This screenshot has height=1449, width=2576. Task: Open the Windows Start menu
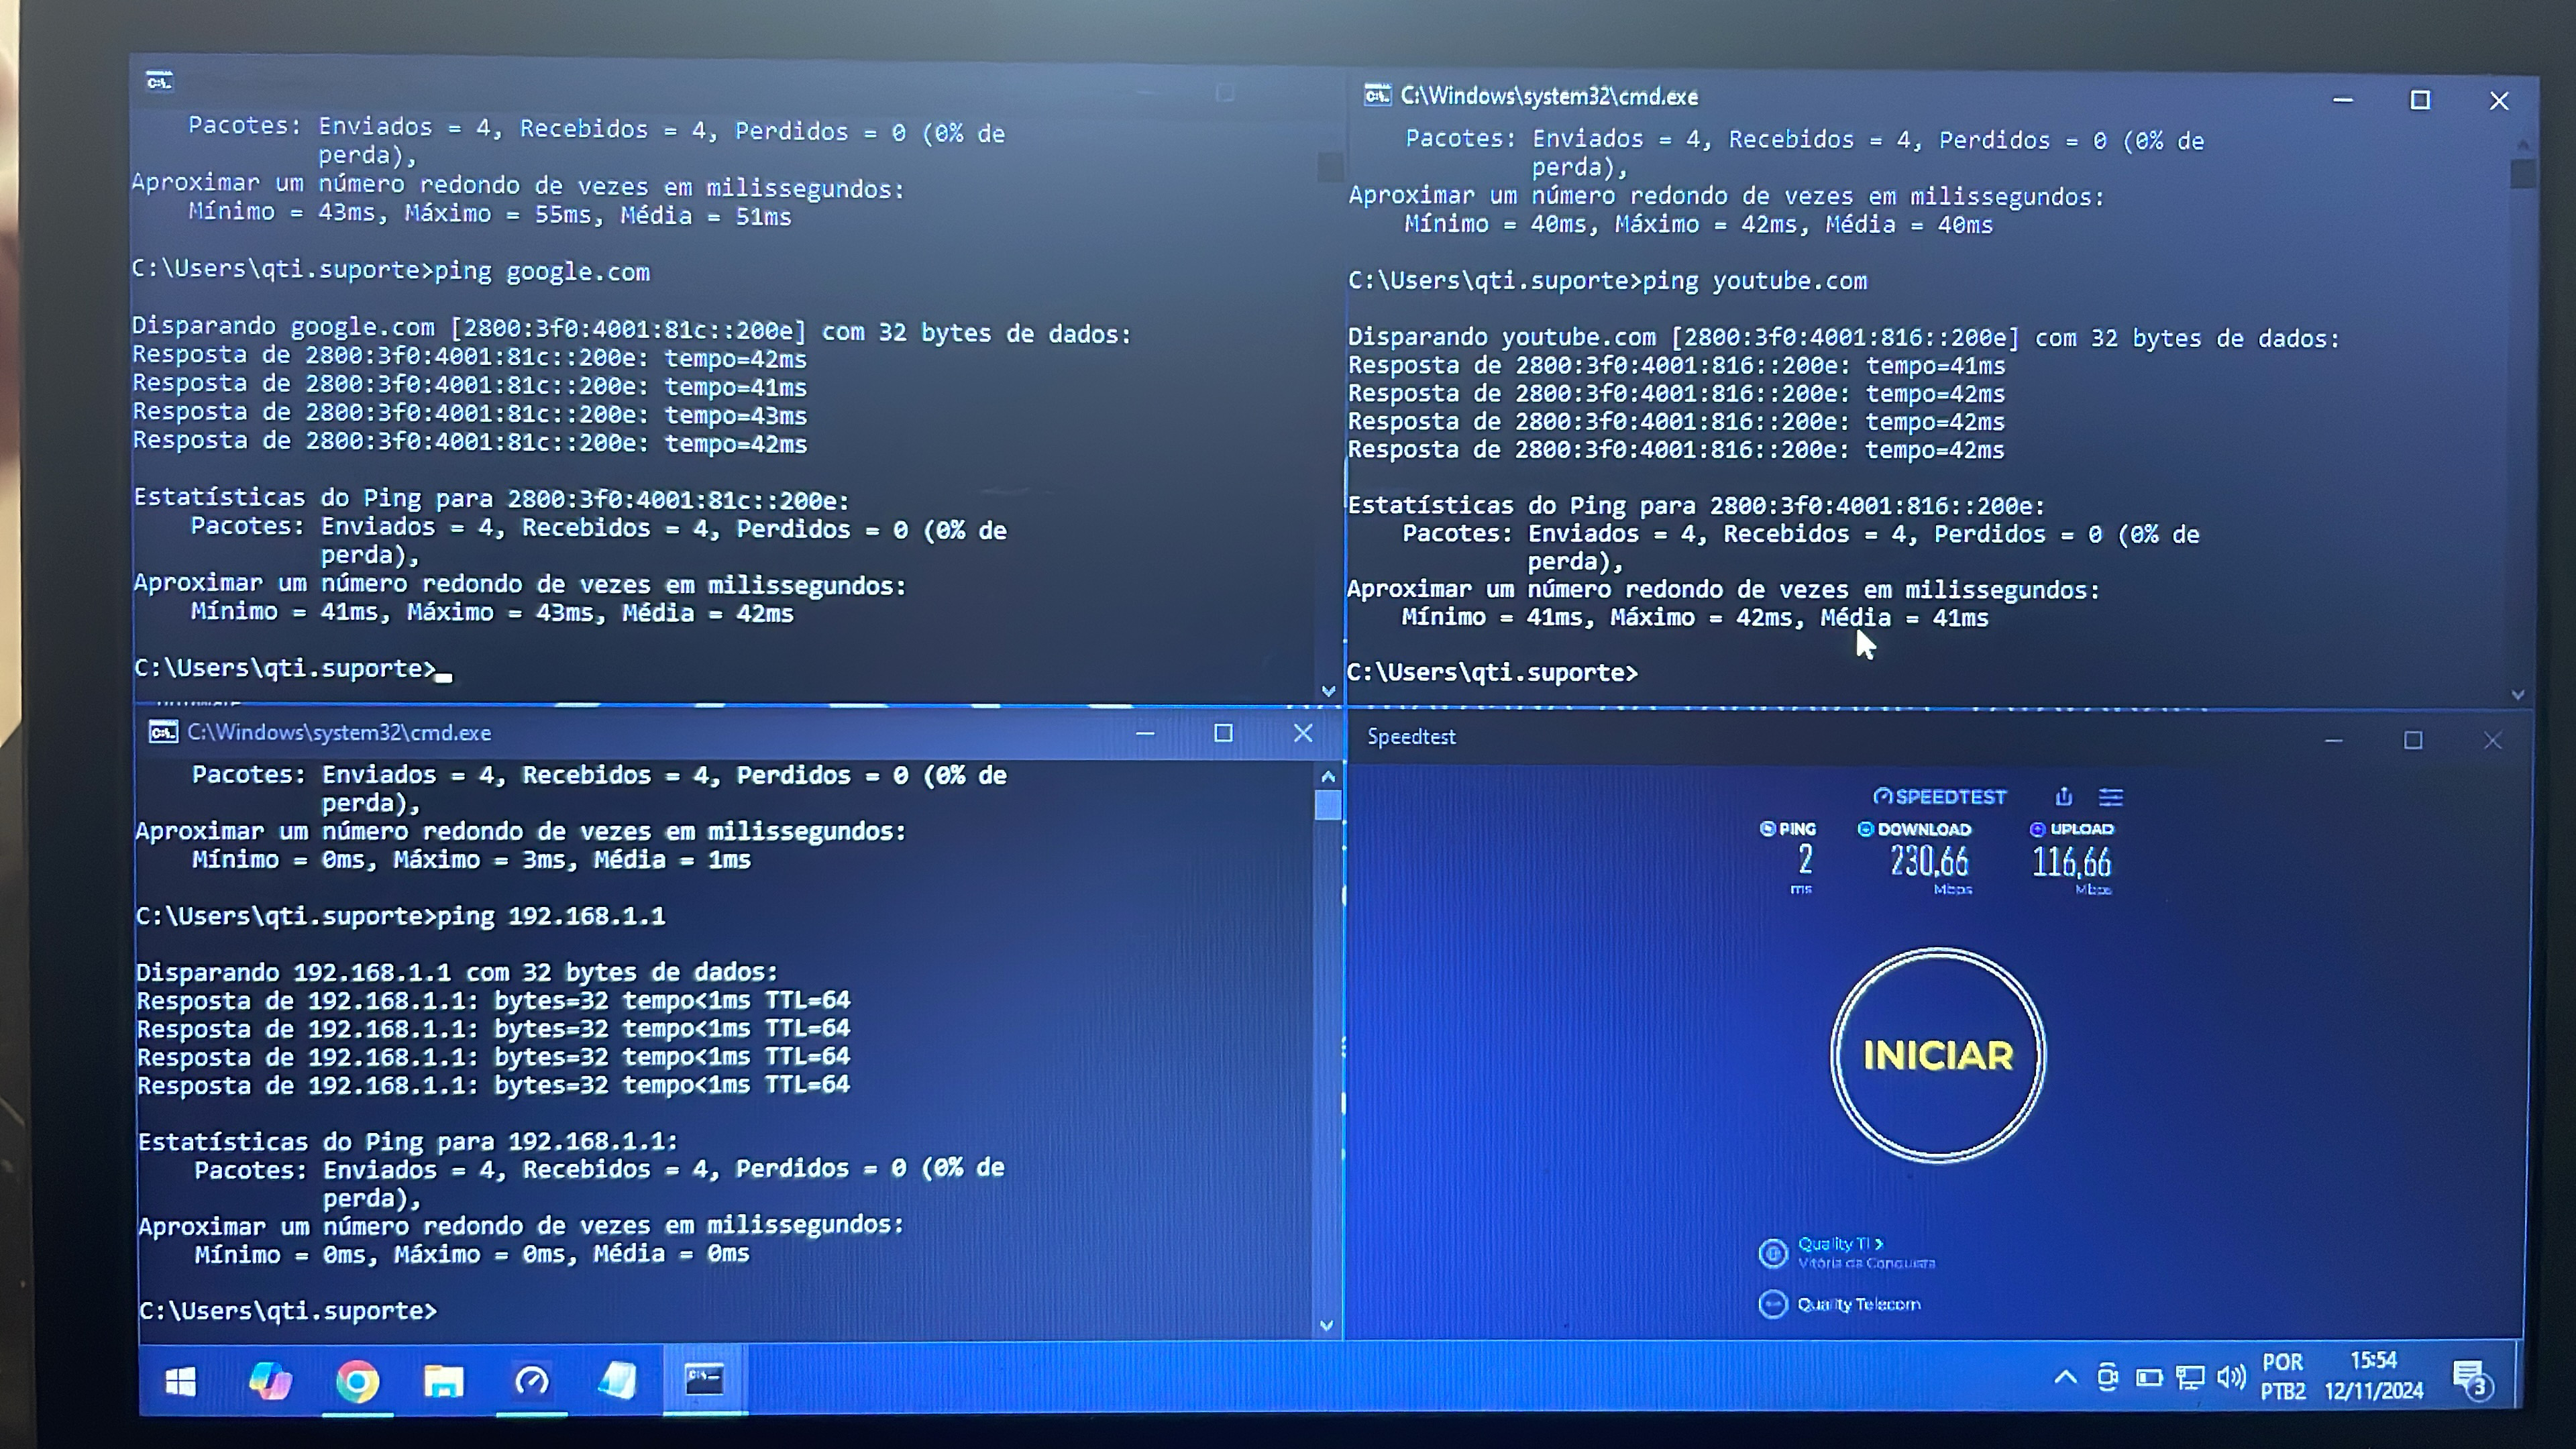click(x=180, y=1381)
